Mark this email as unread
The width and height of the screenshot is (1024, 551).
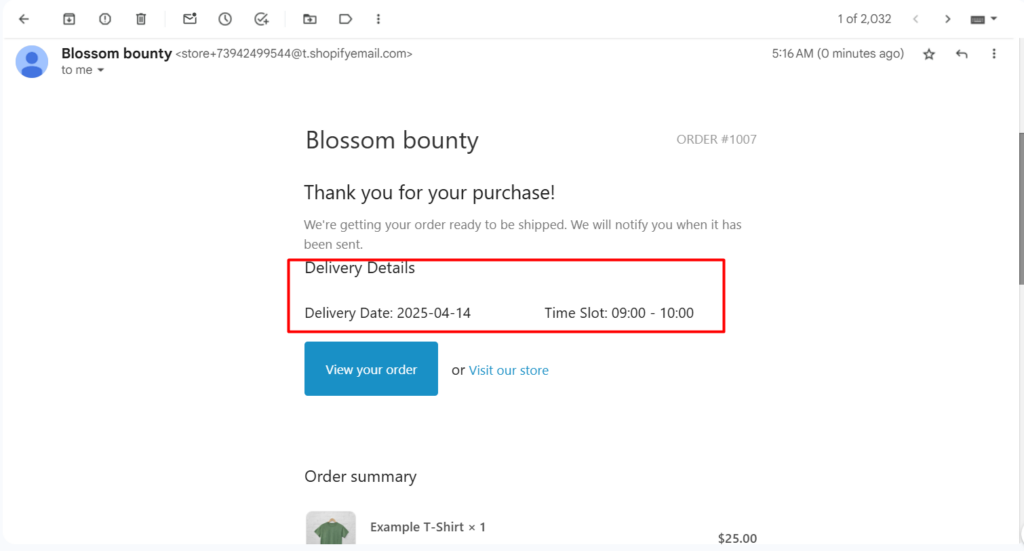(x=190, y=19)
